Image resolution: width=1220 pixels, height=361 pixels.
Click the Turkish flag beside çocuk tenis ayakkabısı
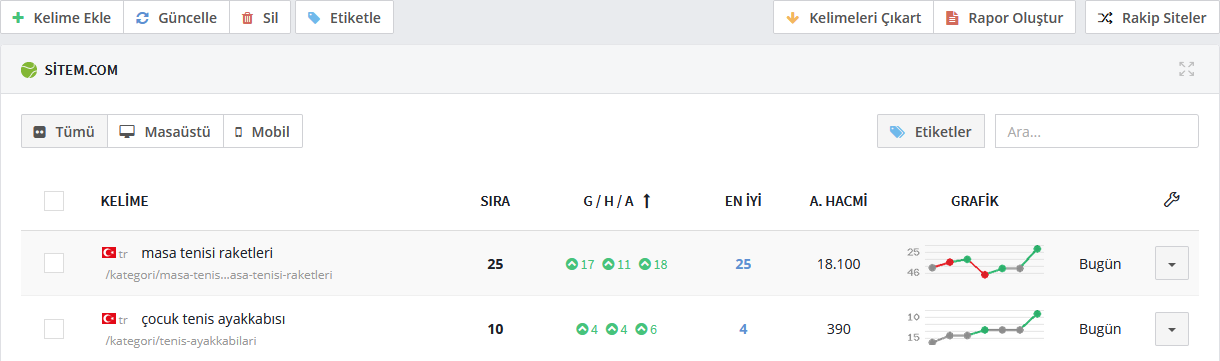pos(108,319)
